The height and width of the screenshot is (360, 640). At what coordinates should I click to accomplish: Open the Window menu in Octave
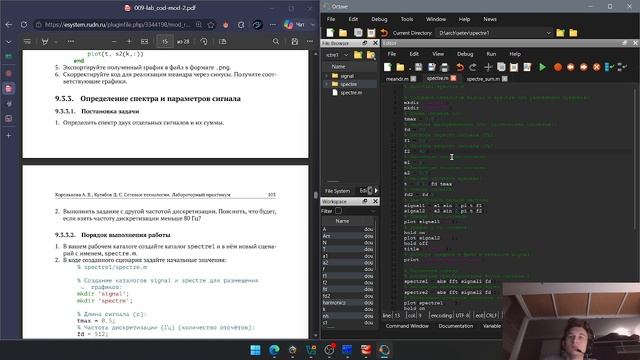click(436, 19)
